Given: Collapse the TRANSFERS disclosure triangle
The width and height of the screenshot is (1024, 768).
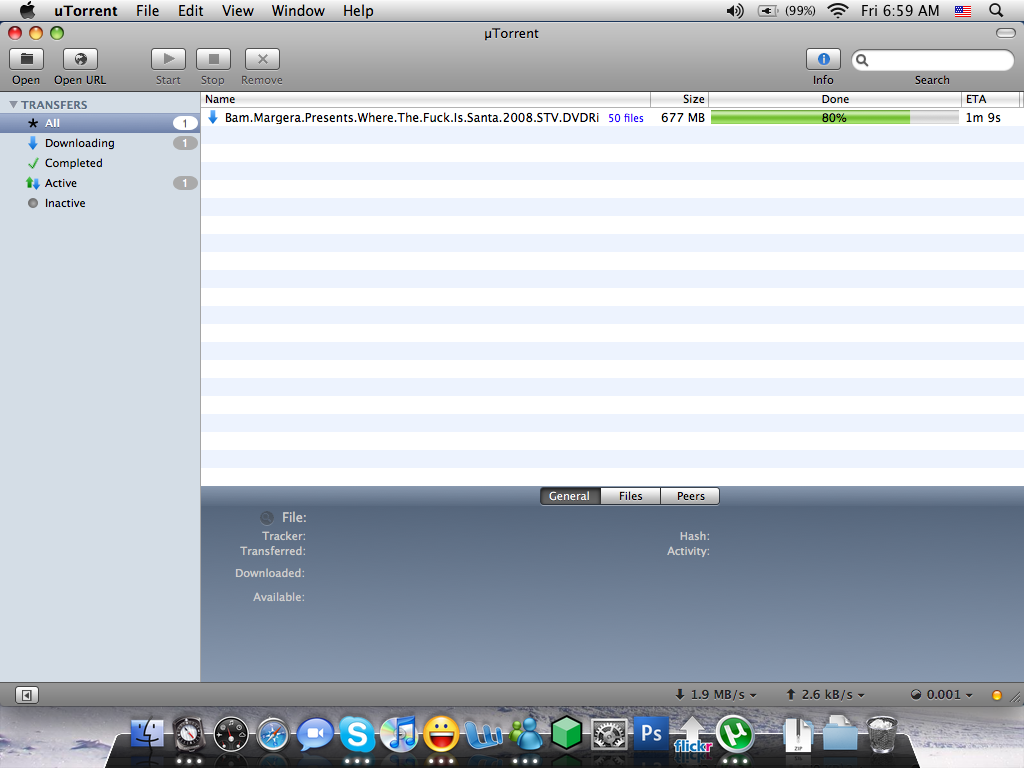Looking at the screenshot, I should point(13,104).
